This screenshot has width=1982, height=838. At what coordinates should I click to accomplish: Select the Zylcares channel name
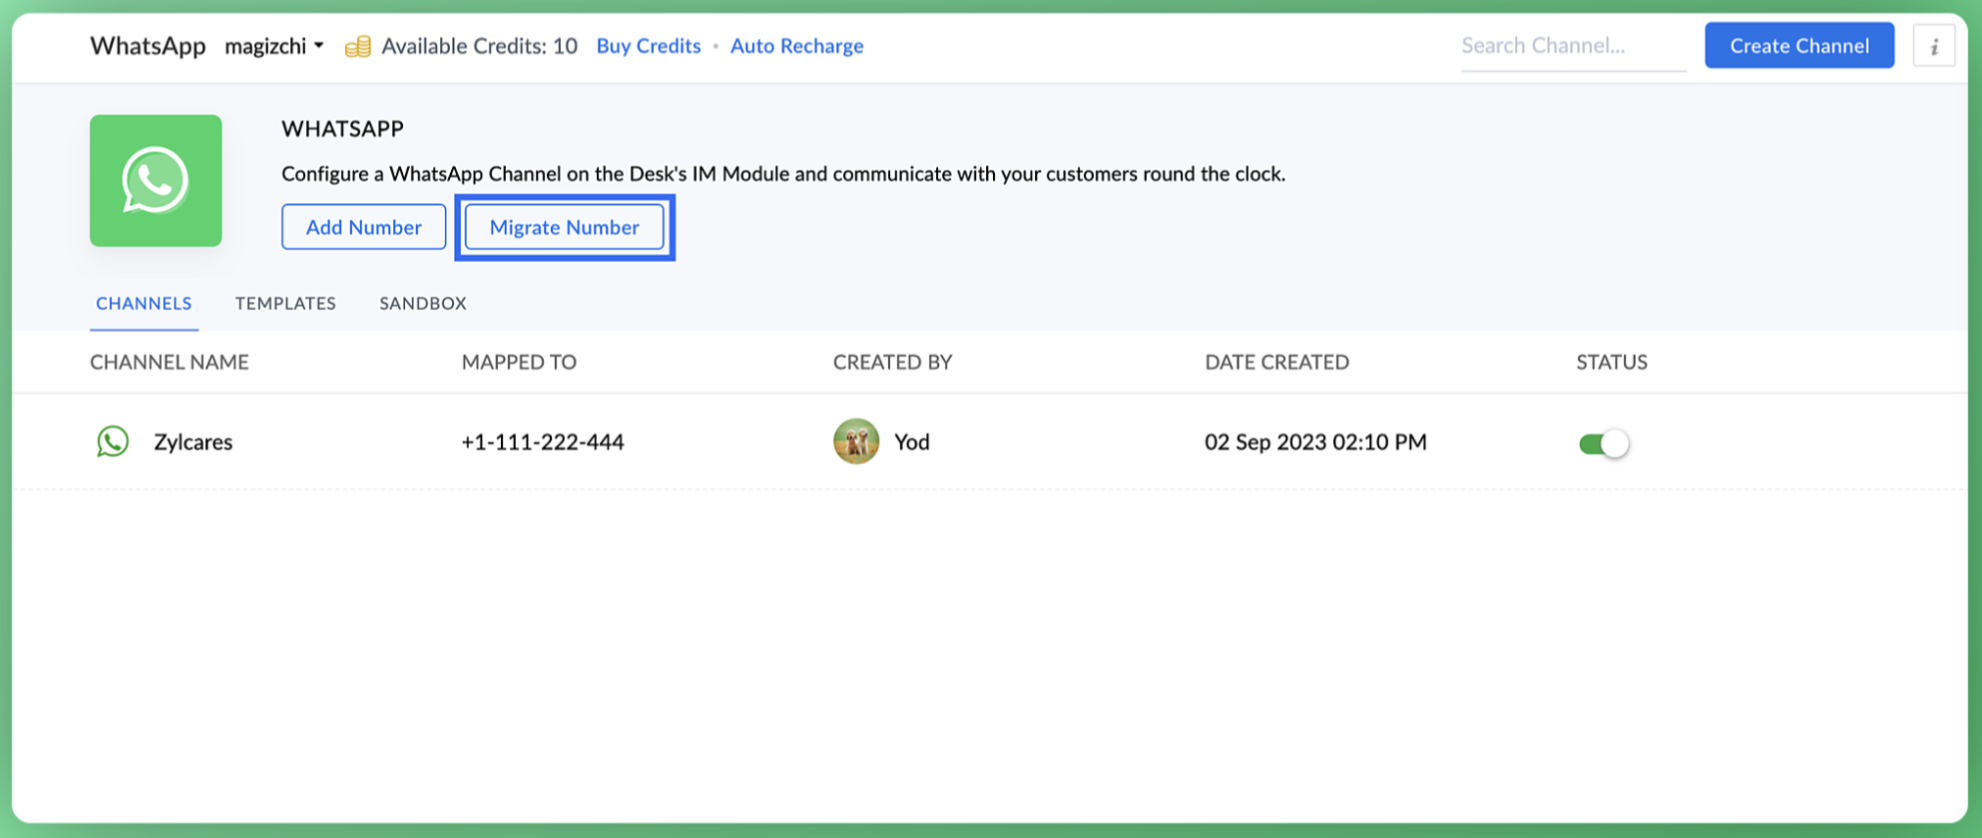click(193, 442)
